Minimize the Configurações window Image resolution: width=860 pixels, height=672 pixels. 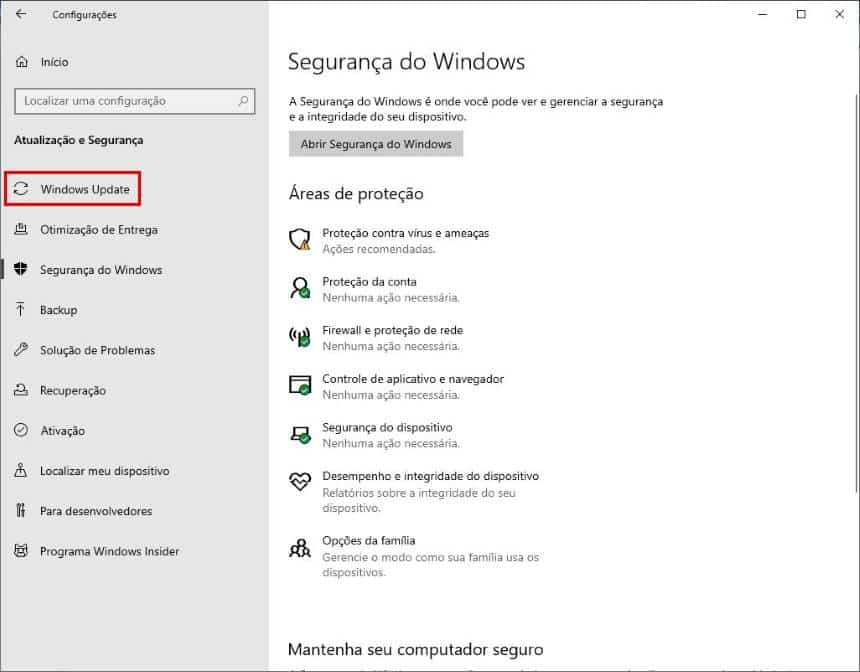[762, 14]
